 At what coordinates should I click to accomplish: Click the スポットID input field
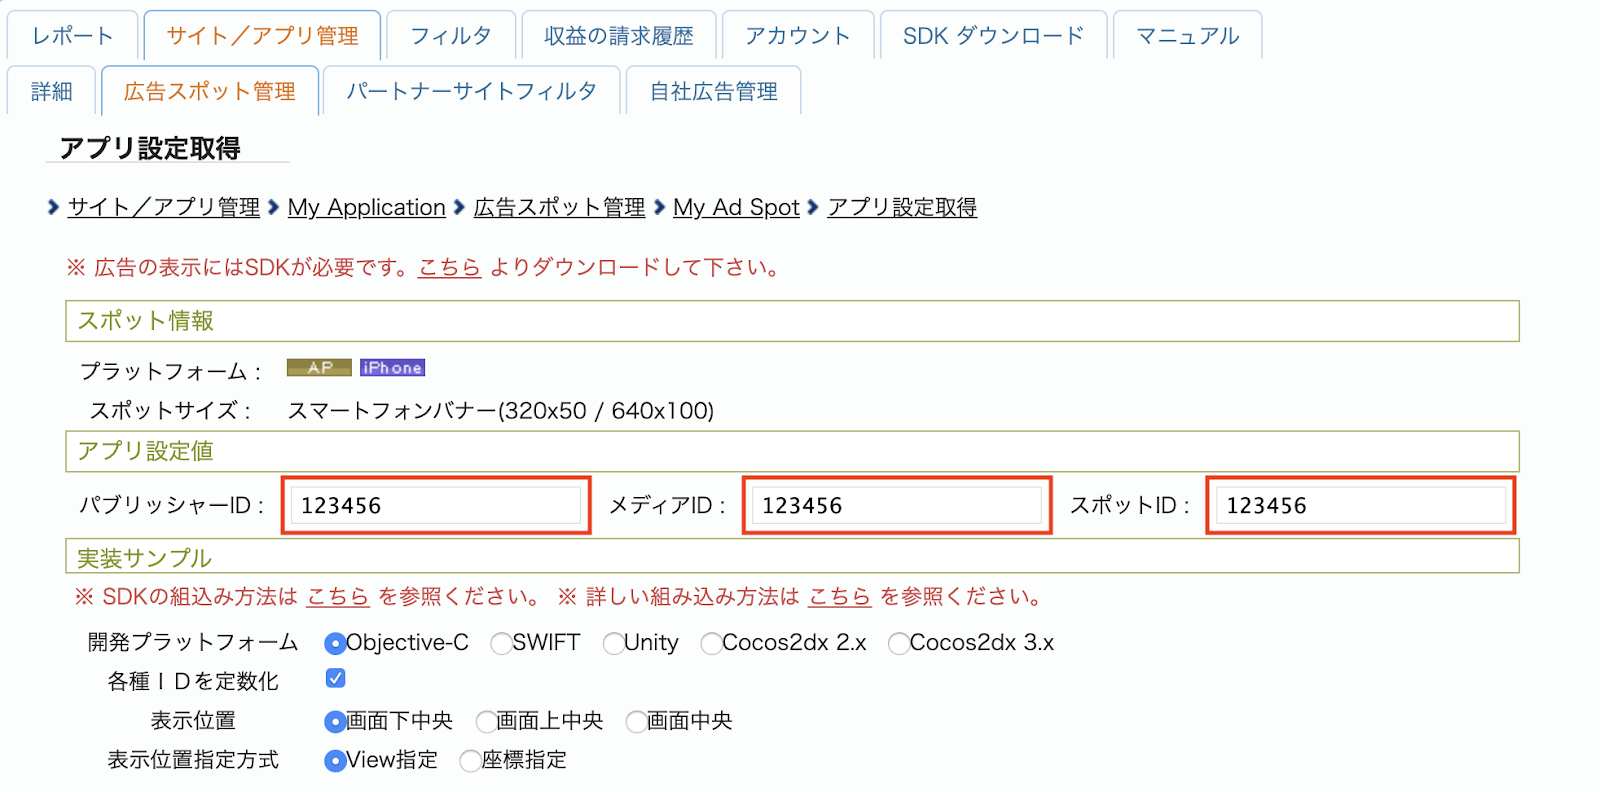pyautogui.click(x=1360, y=505)
